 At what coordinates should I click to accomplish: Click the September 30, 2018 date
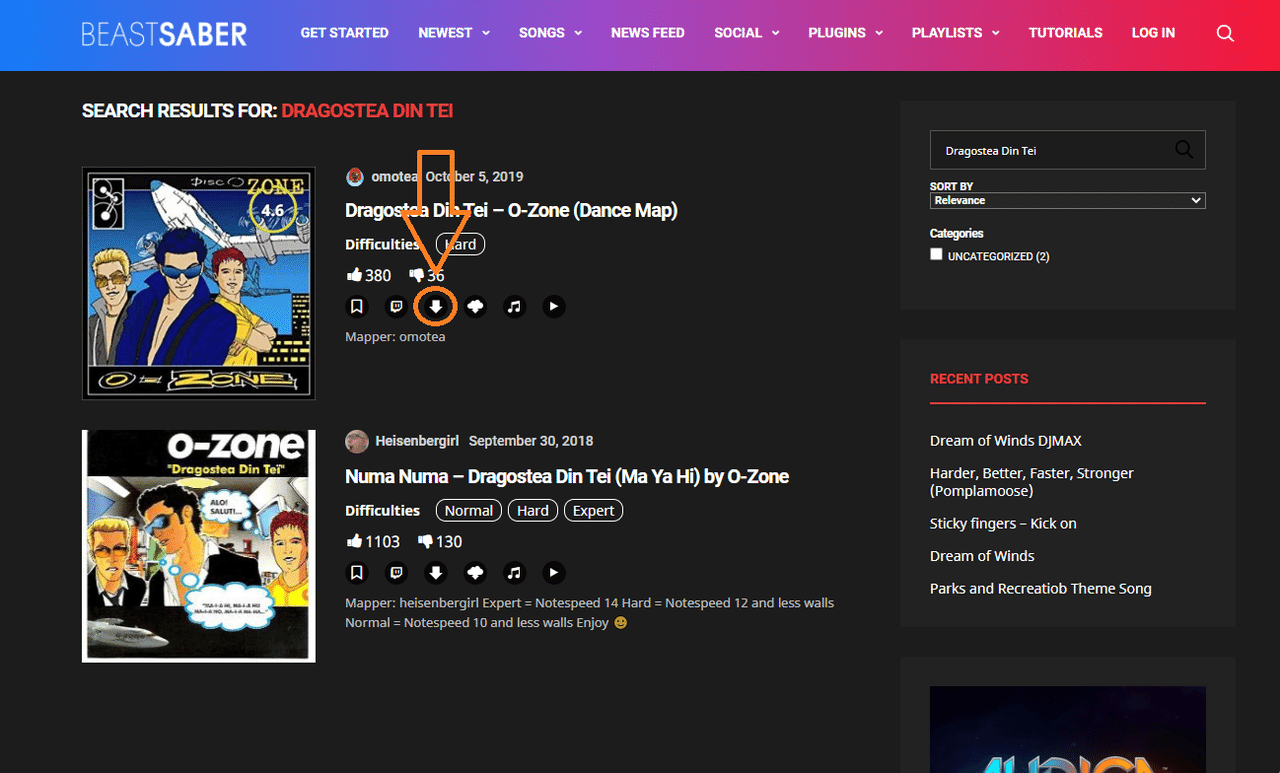(531, 441)
